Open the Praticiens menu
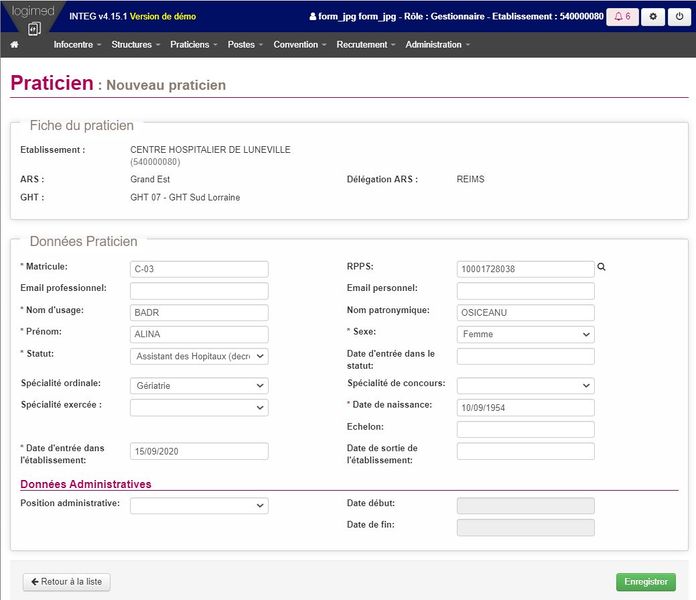 point(194,44)
